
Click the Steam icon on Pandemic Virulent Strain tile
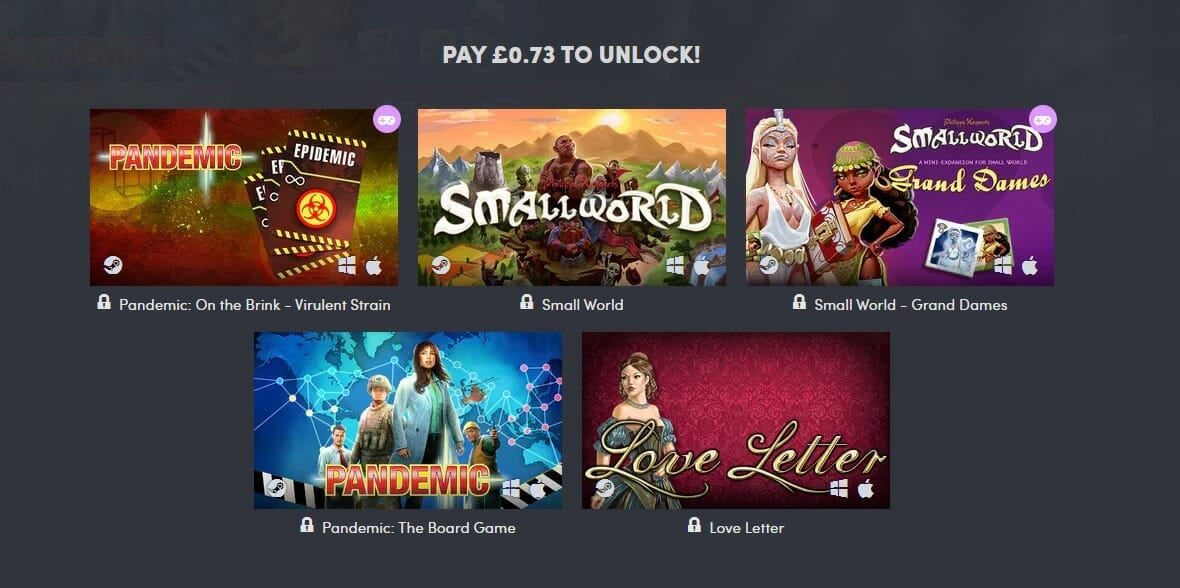(x=113, y=265)
